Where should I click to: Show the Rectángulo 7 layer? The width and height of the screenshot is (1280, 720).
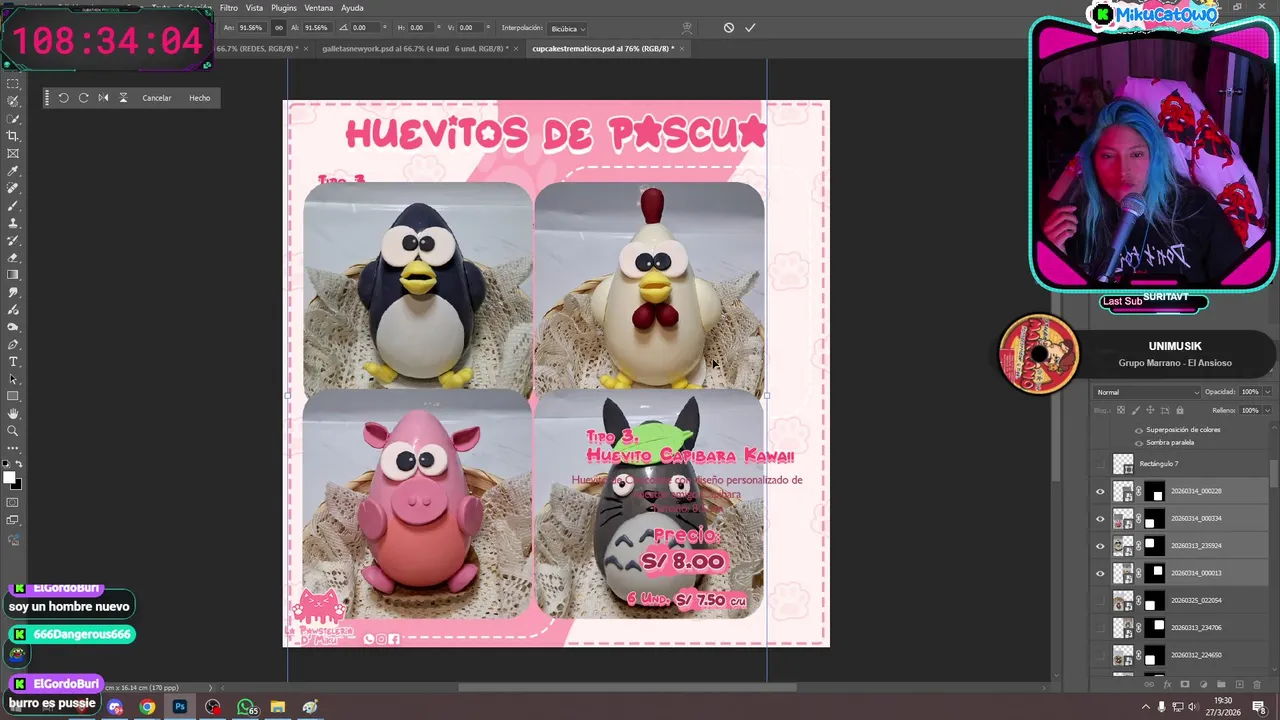pyautogui.click(x=1101, y=464)
